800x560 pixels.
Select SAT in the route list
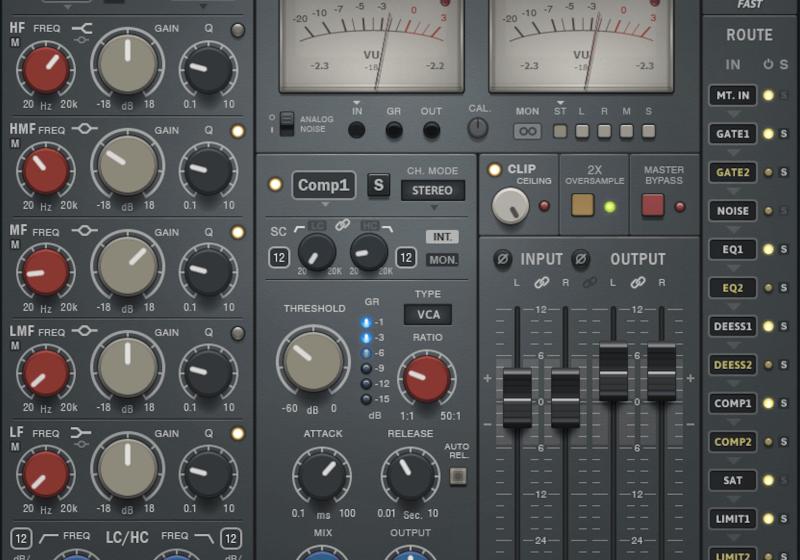pos(733,480)
